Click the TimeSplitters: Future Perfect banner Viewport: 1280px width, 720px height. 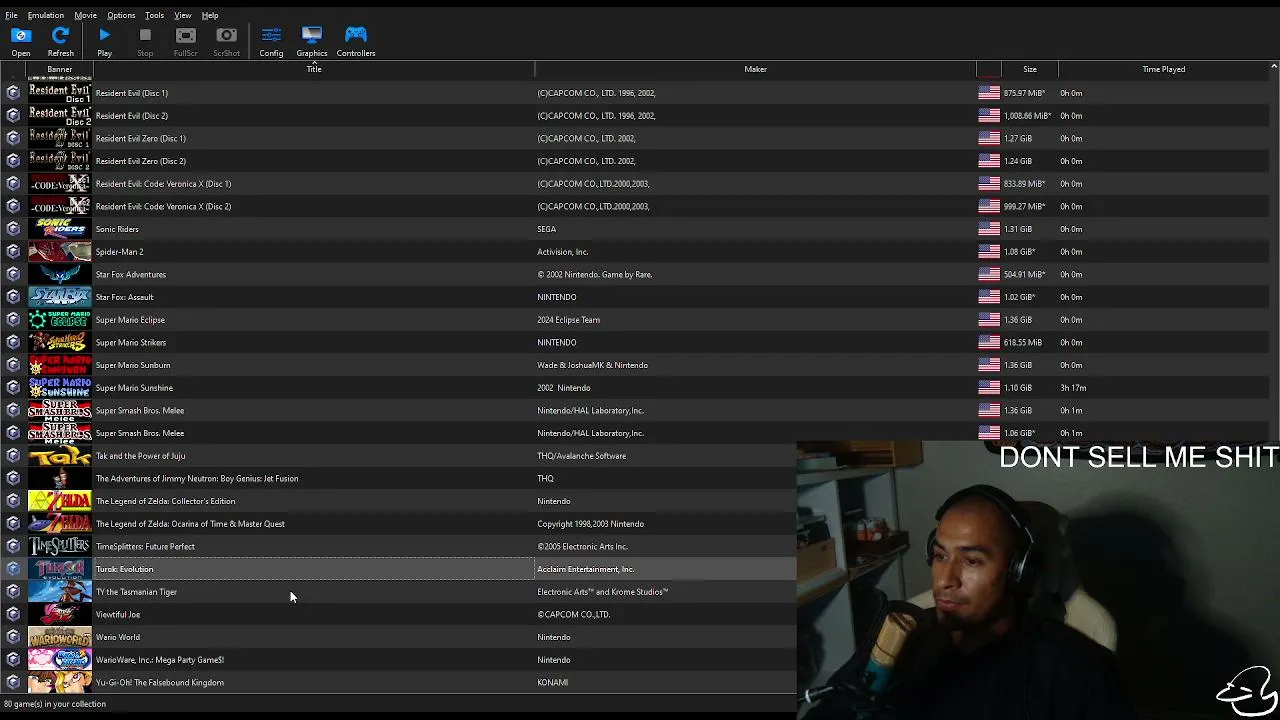[x=60, y=546]
